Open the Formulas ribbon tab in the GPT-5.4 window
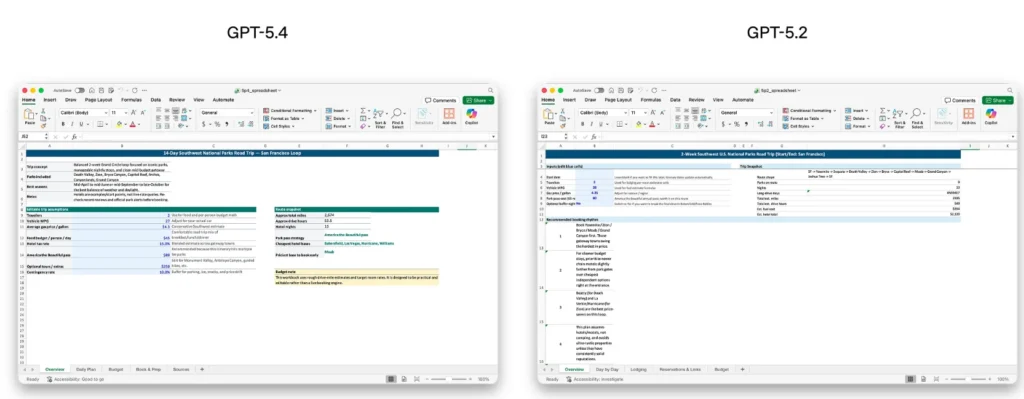1024x399 pixels. point(132,100)
